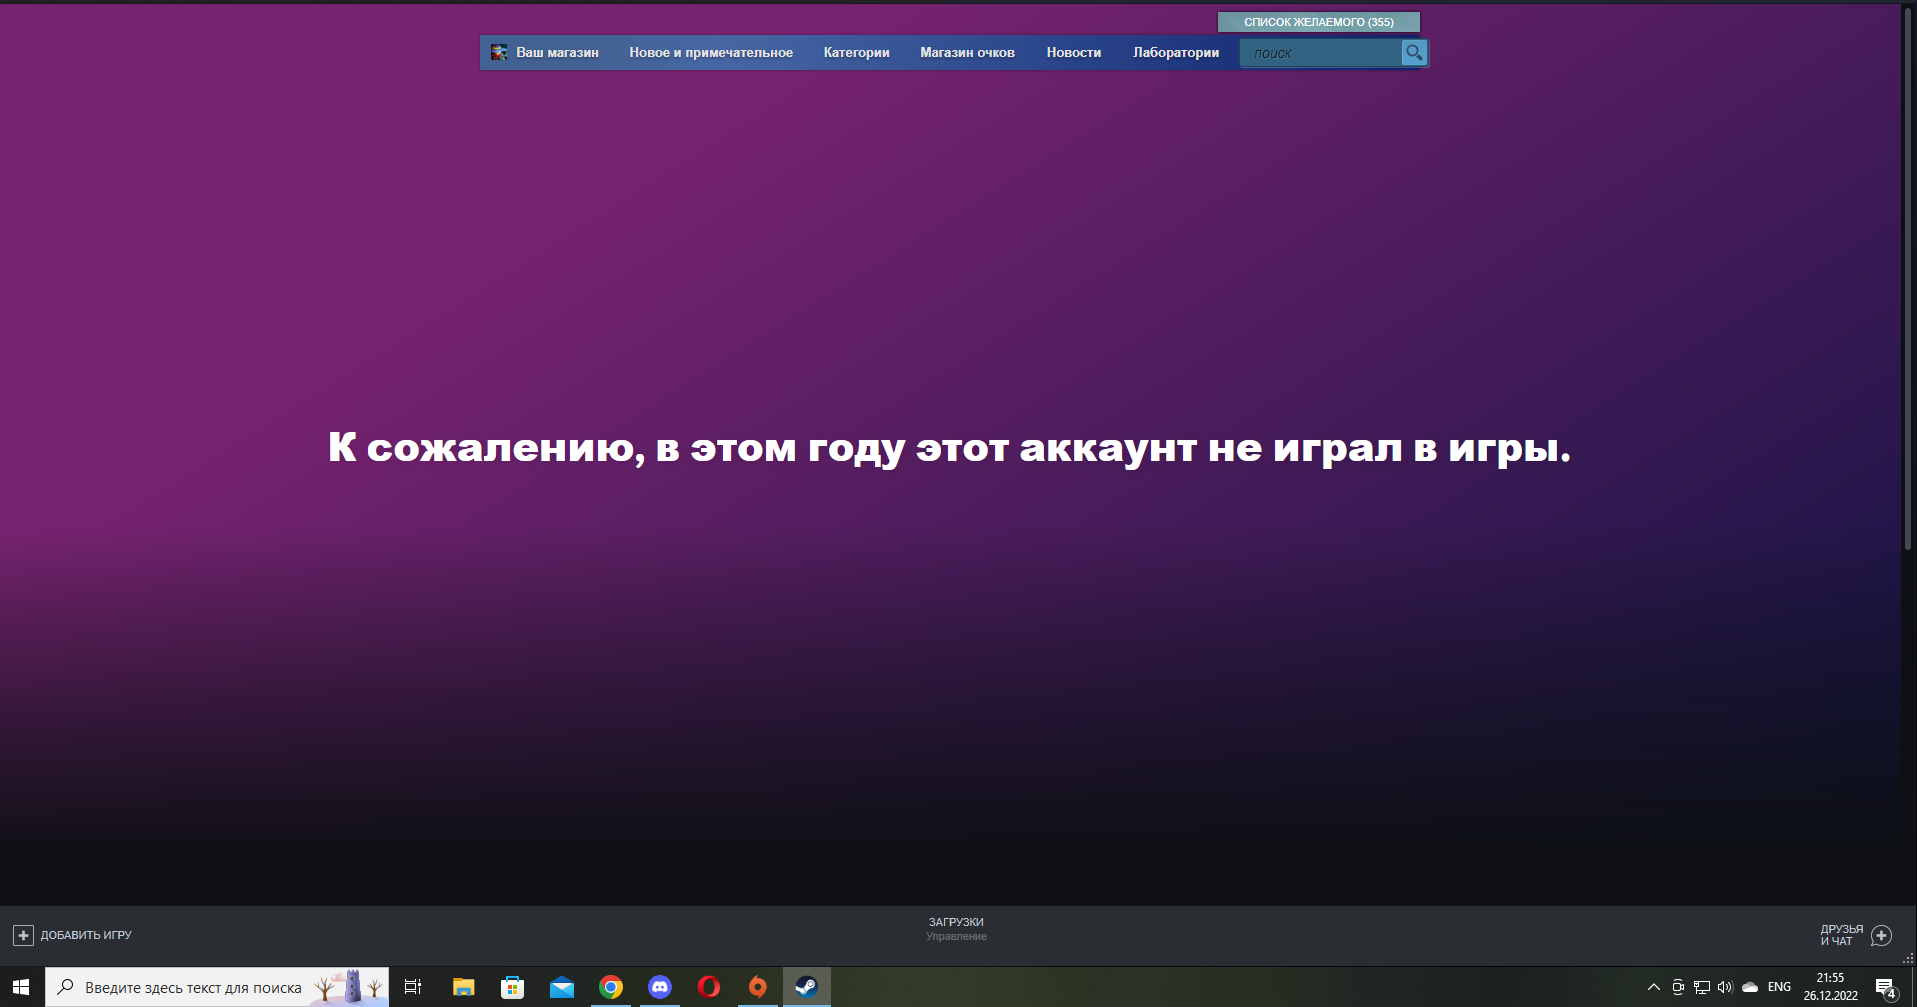Screen dimensions: 1917x1007
Task: Click the profile avatar beside Ваш магазин
Action: pyautogui.click(x=499, y=52)
